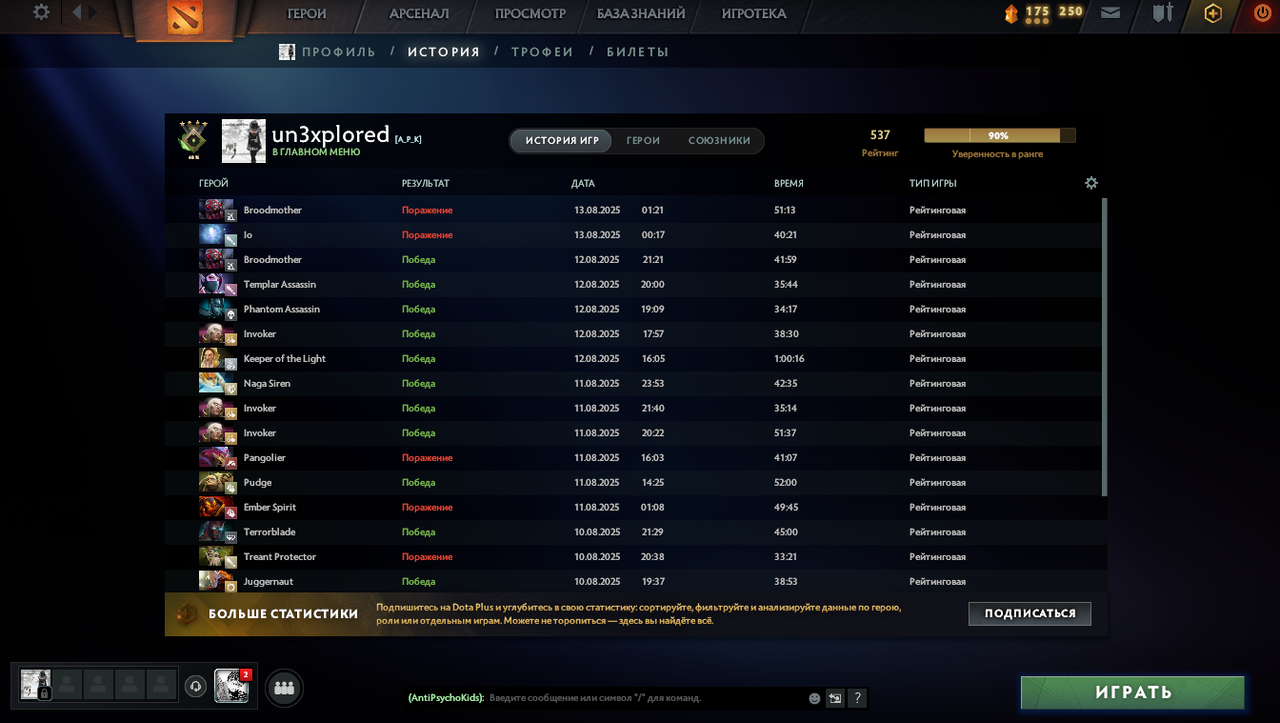Select the ГЕРОИ toggle in profile panel
Image resolution: width=1280 pixels, height=723 pixels.
tap(643, 141)
